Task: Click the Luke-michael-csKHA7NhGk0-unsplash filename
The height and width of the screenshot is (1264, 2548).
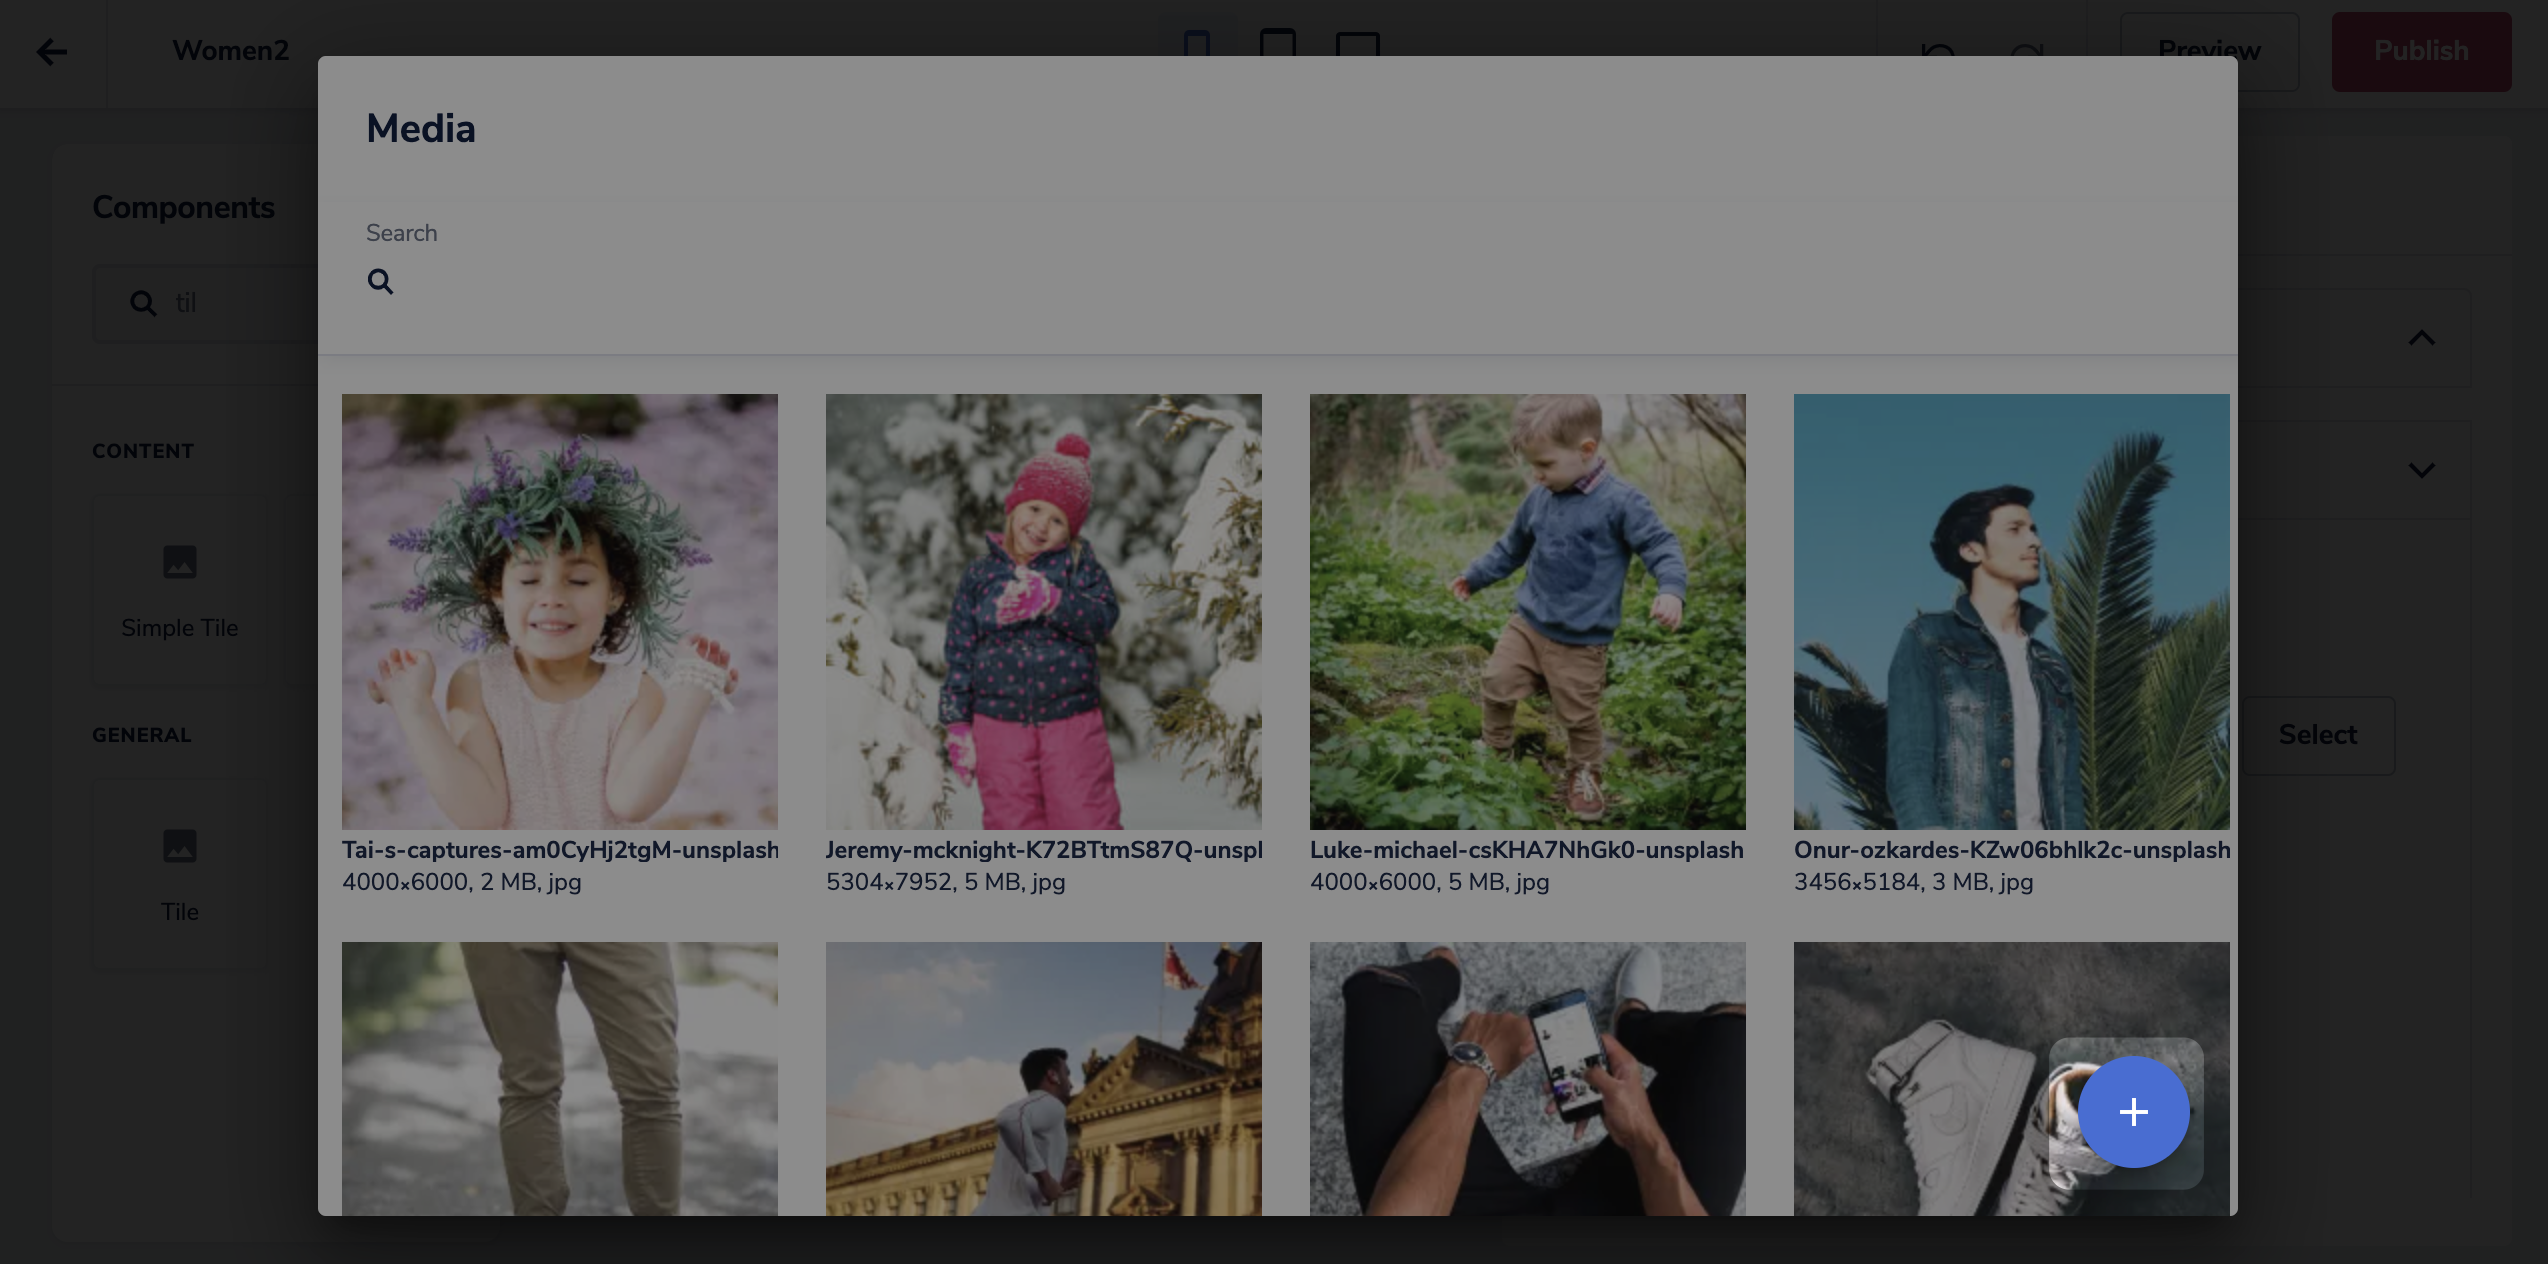Action: [1527, 850]
